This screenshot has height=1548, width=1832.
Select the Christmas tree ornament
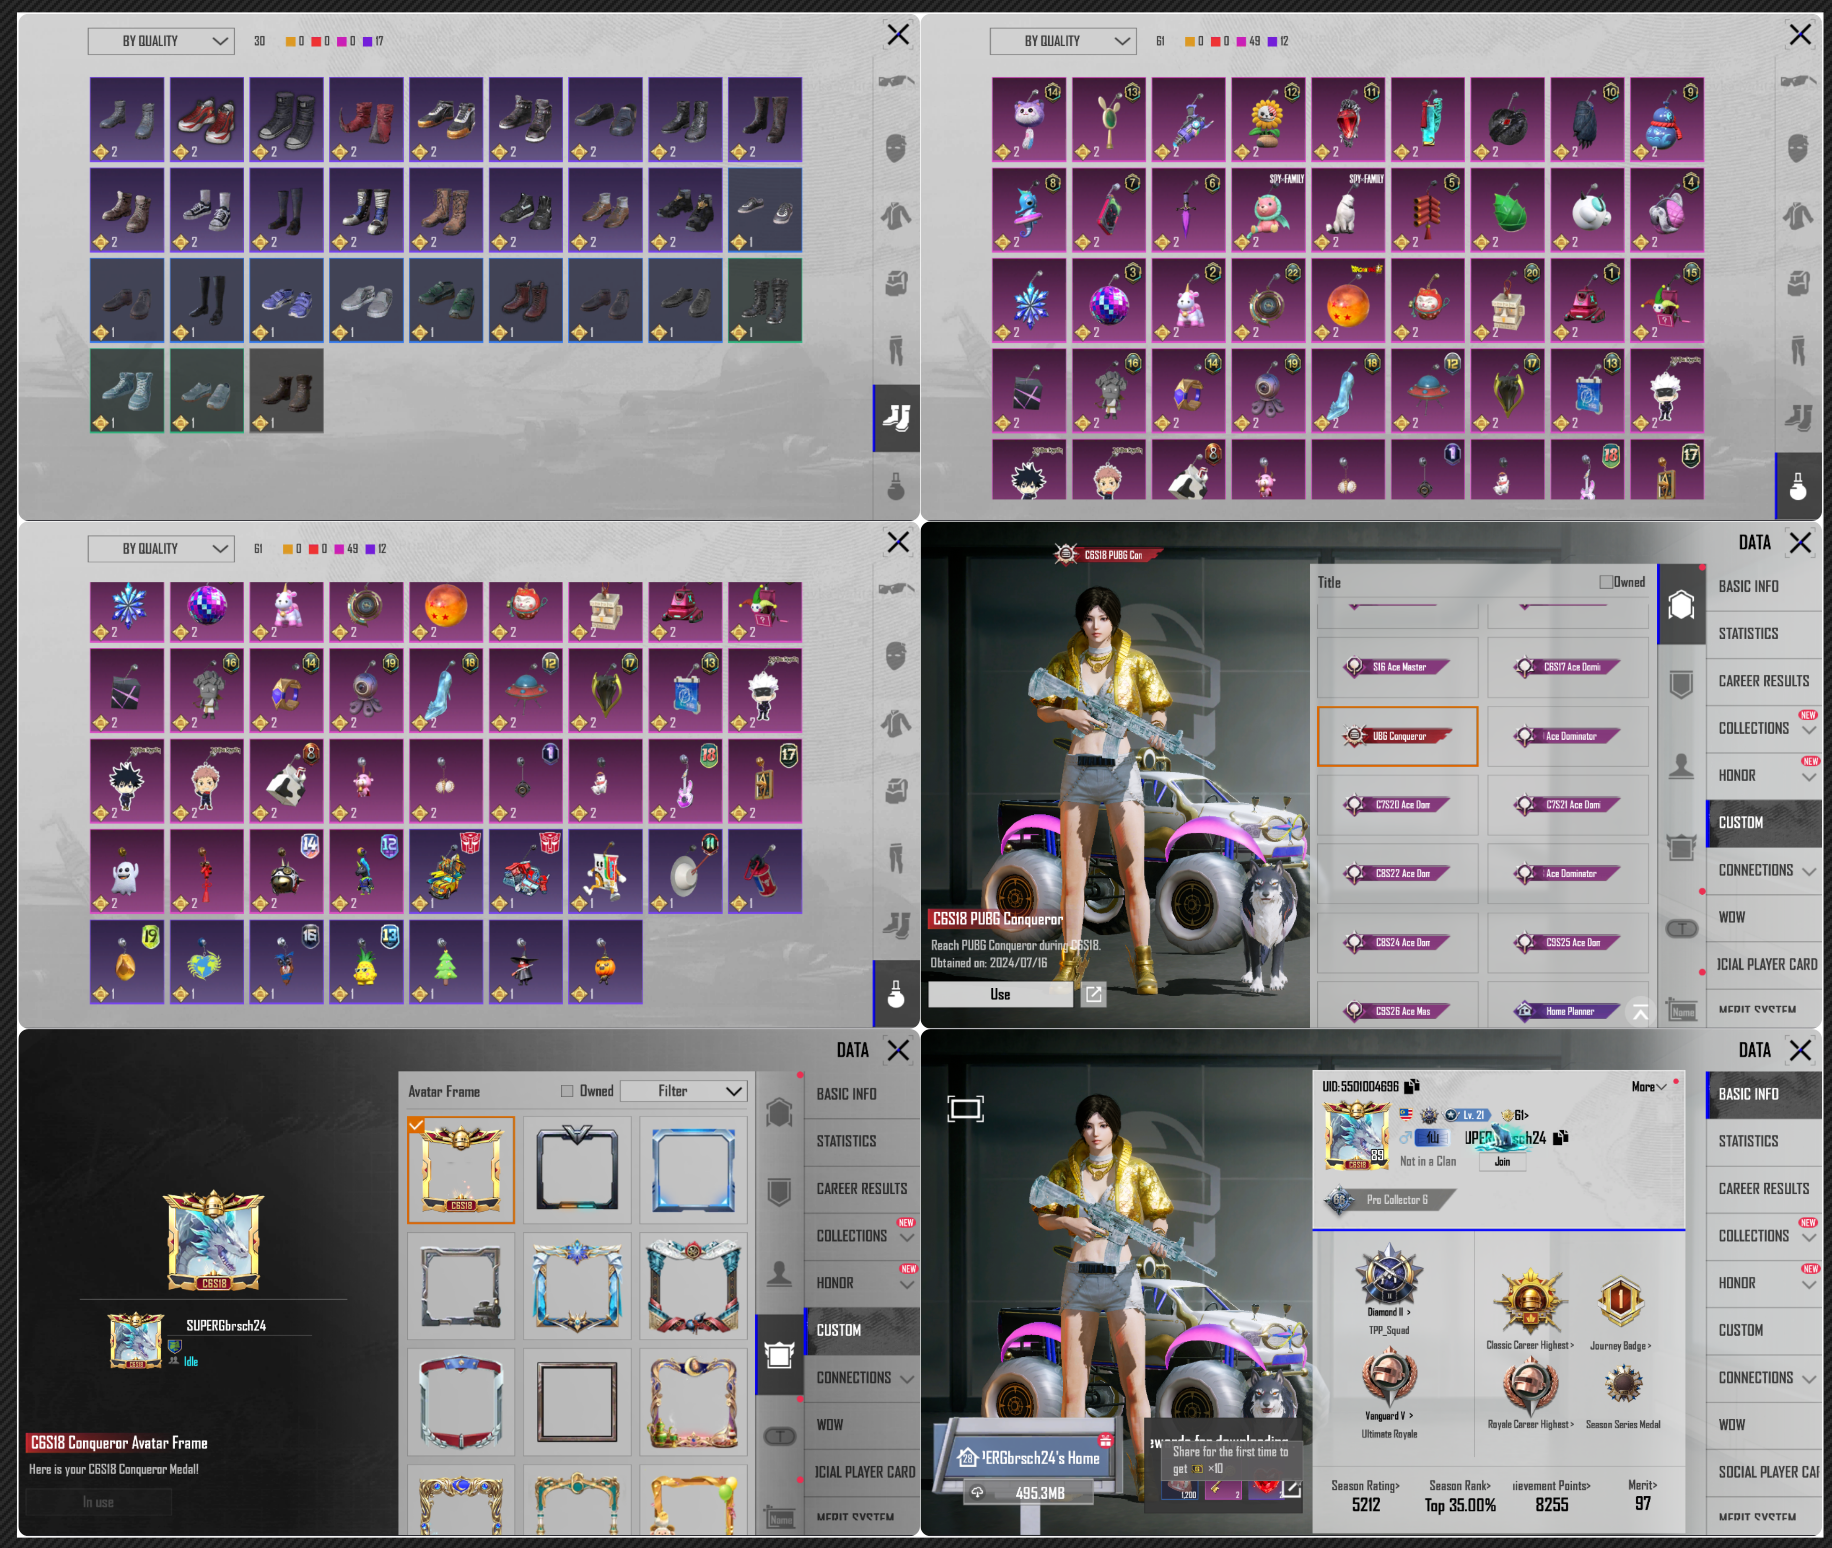pos(446,962)
